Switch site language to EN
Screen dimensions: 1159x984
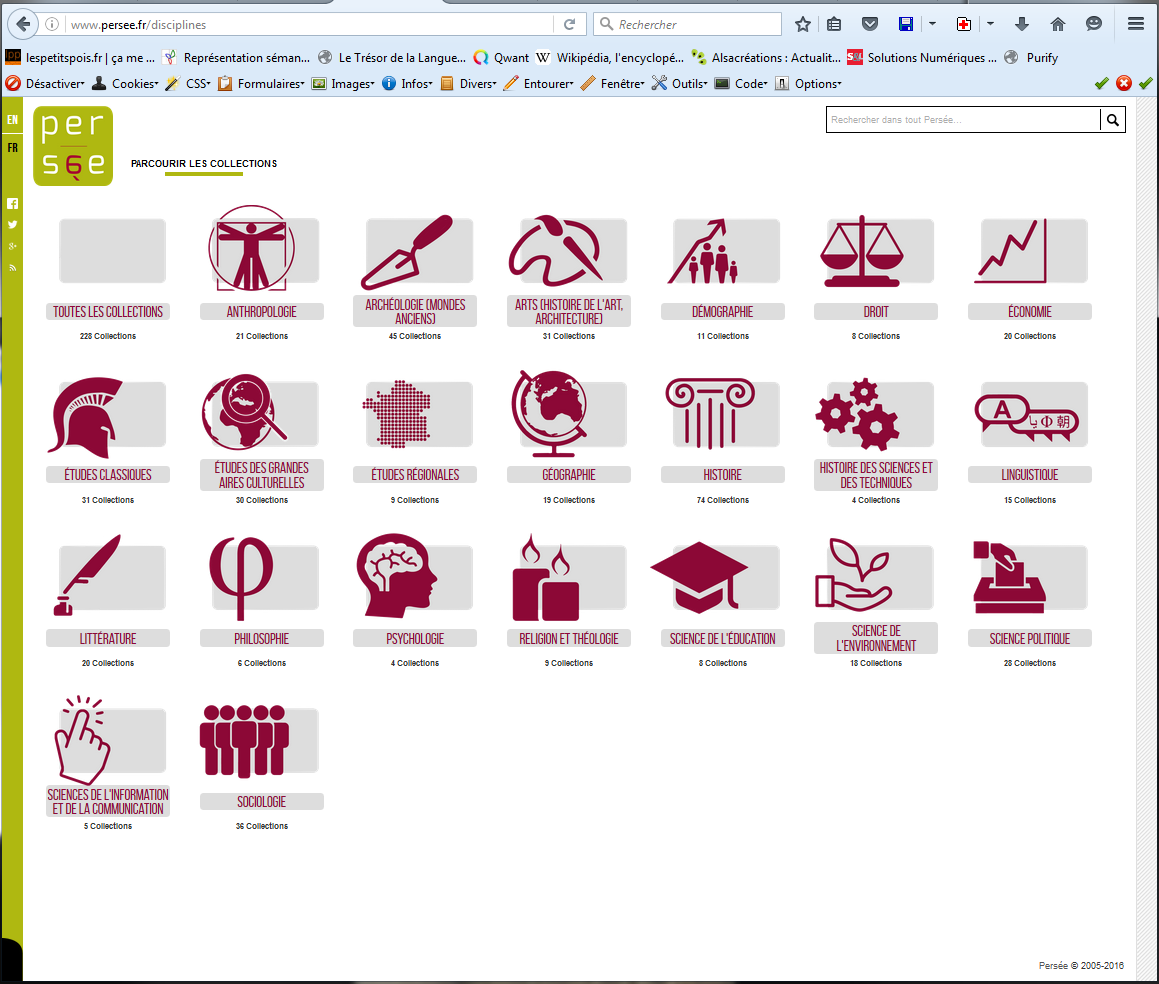[x=13, y=119]
